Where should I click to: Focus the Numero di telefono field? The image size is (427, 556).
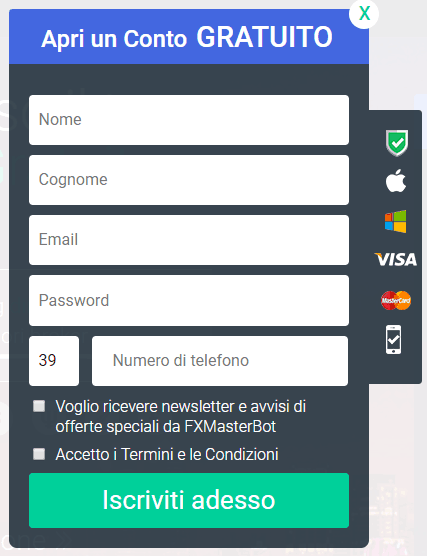tap(220, 361)
